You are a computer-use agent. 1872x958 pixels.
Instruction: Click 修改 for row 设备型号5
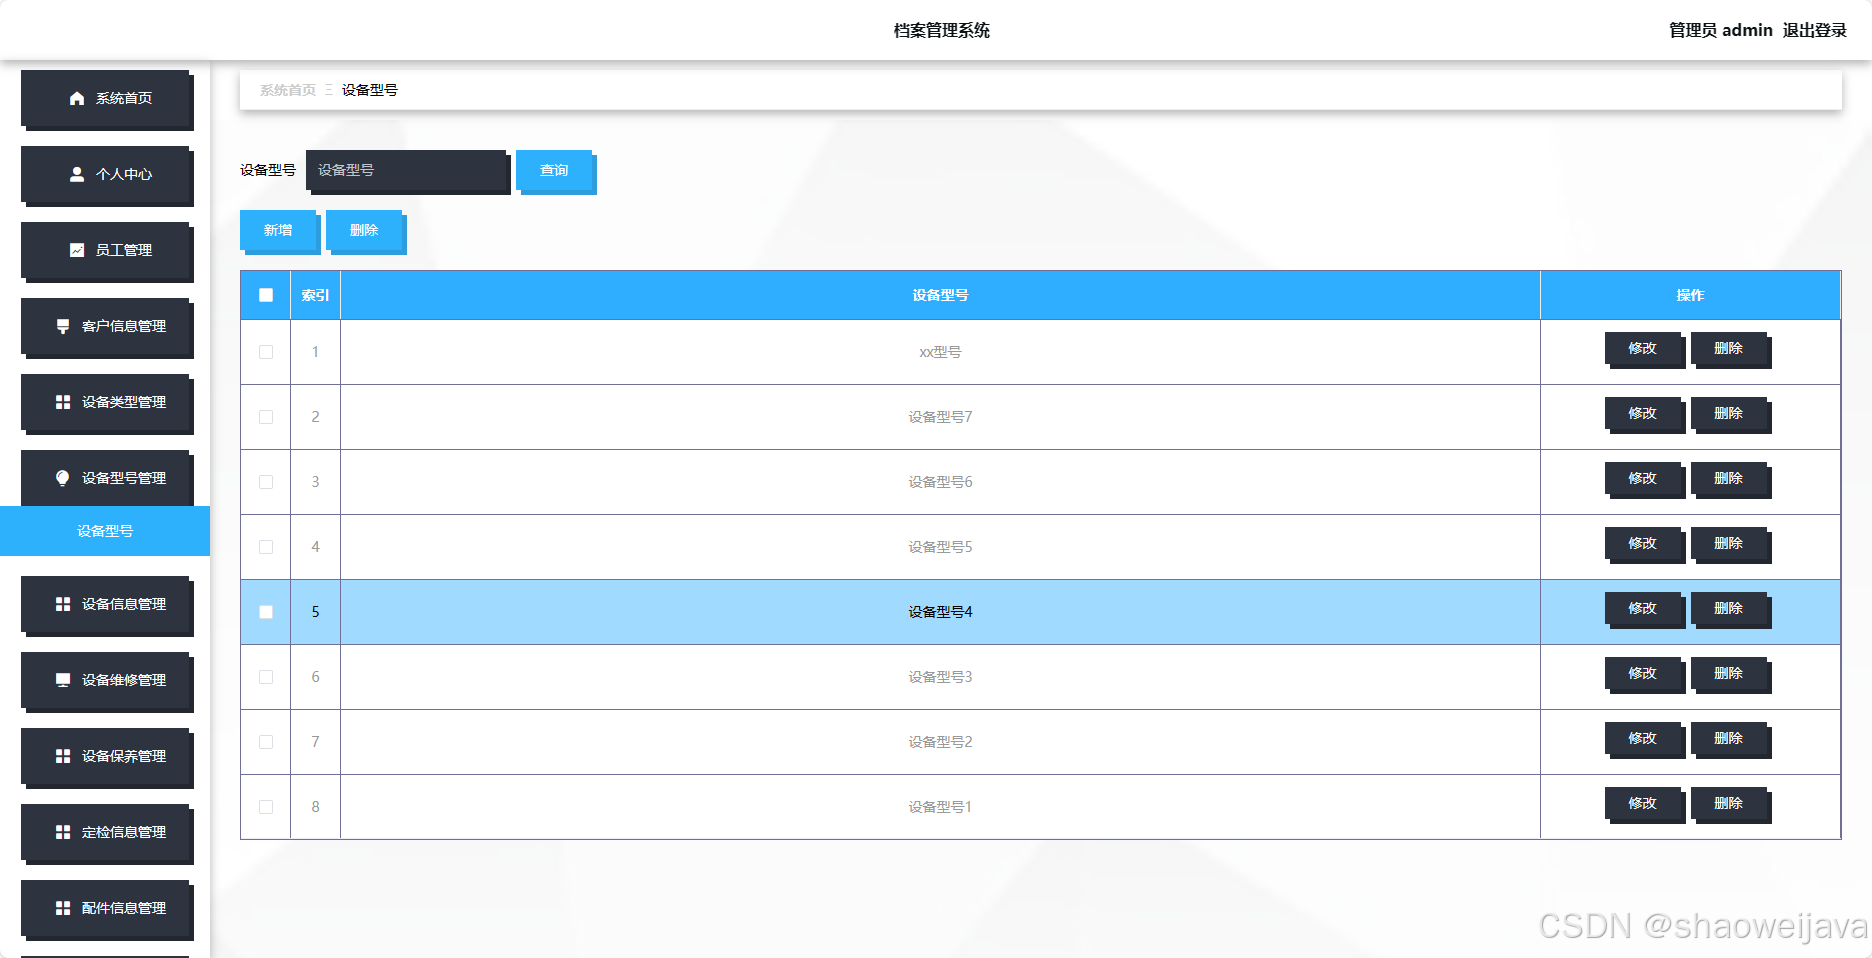click(x=1644, y=544)
